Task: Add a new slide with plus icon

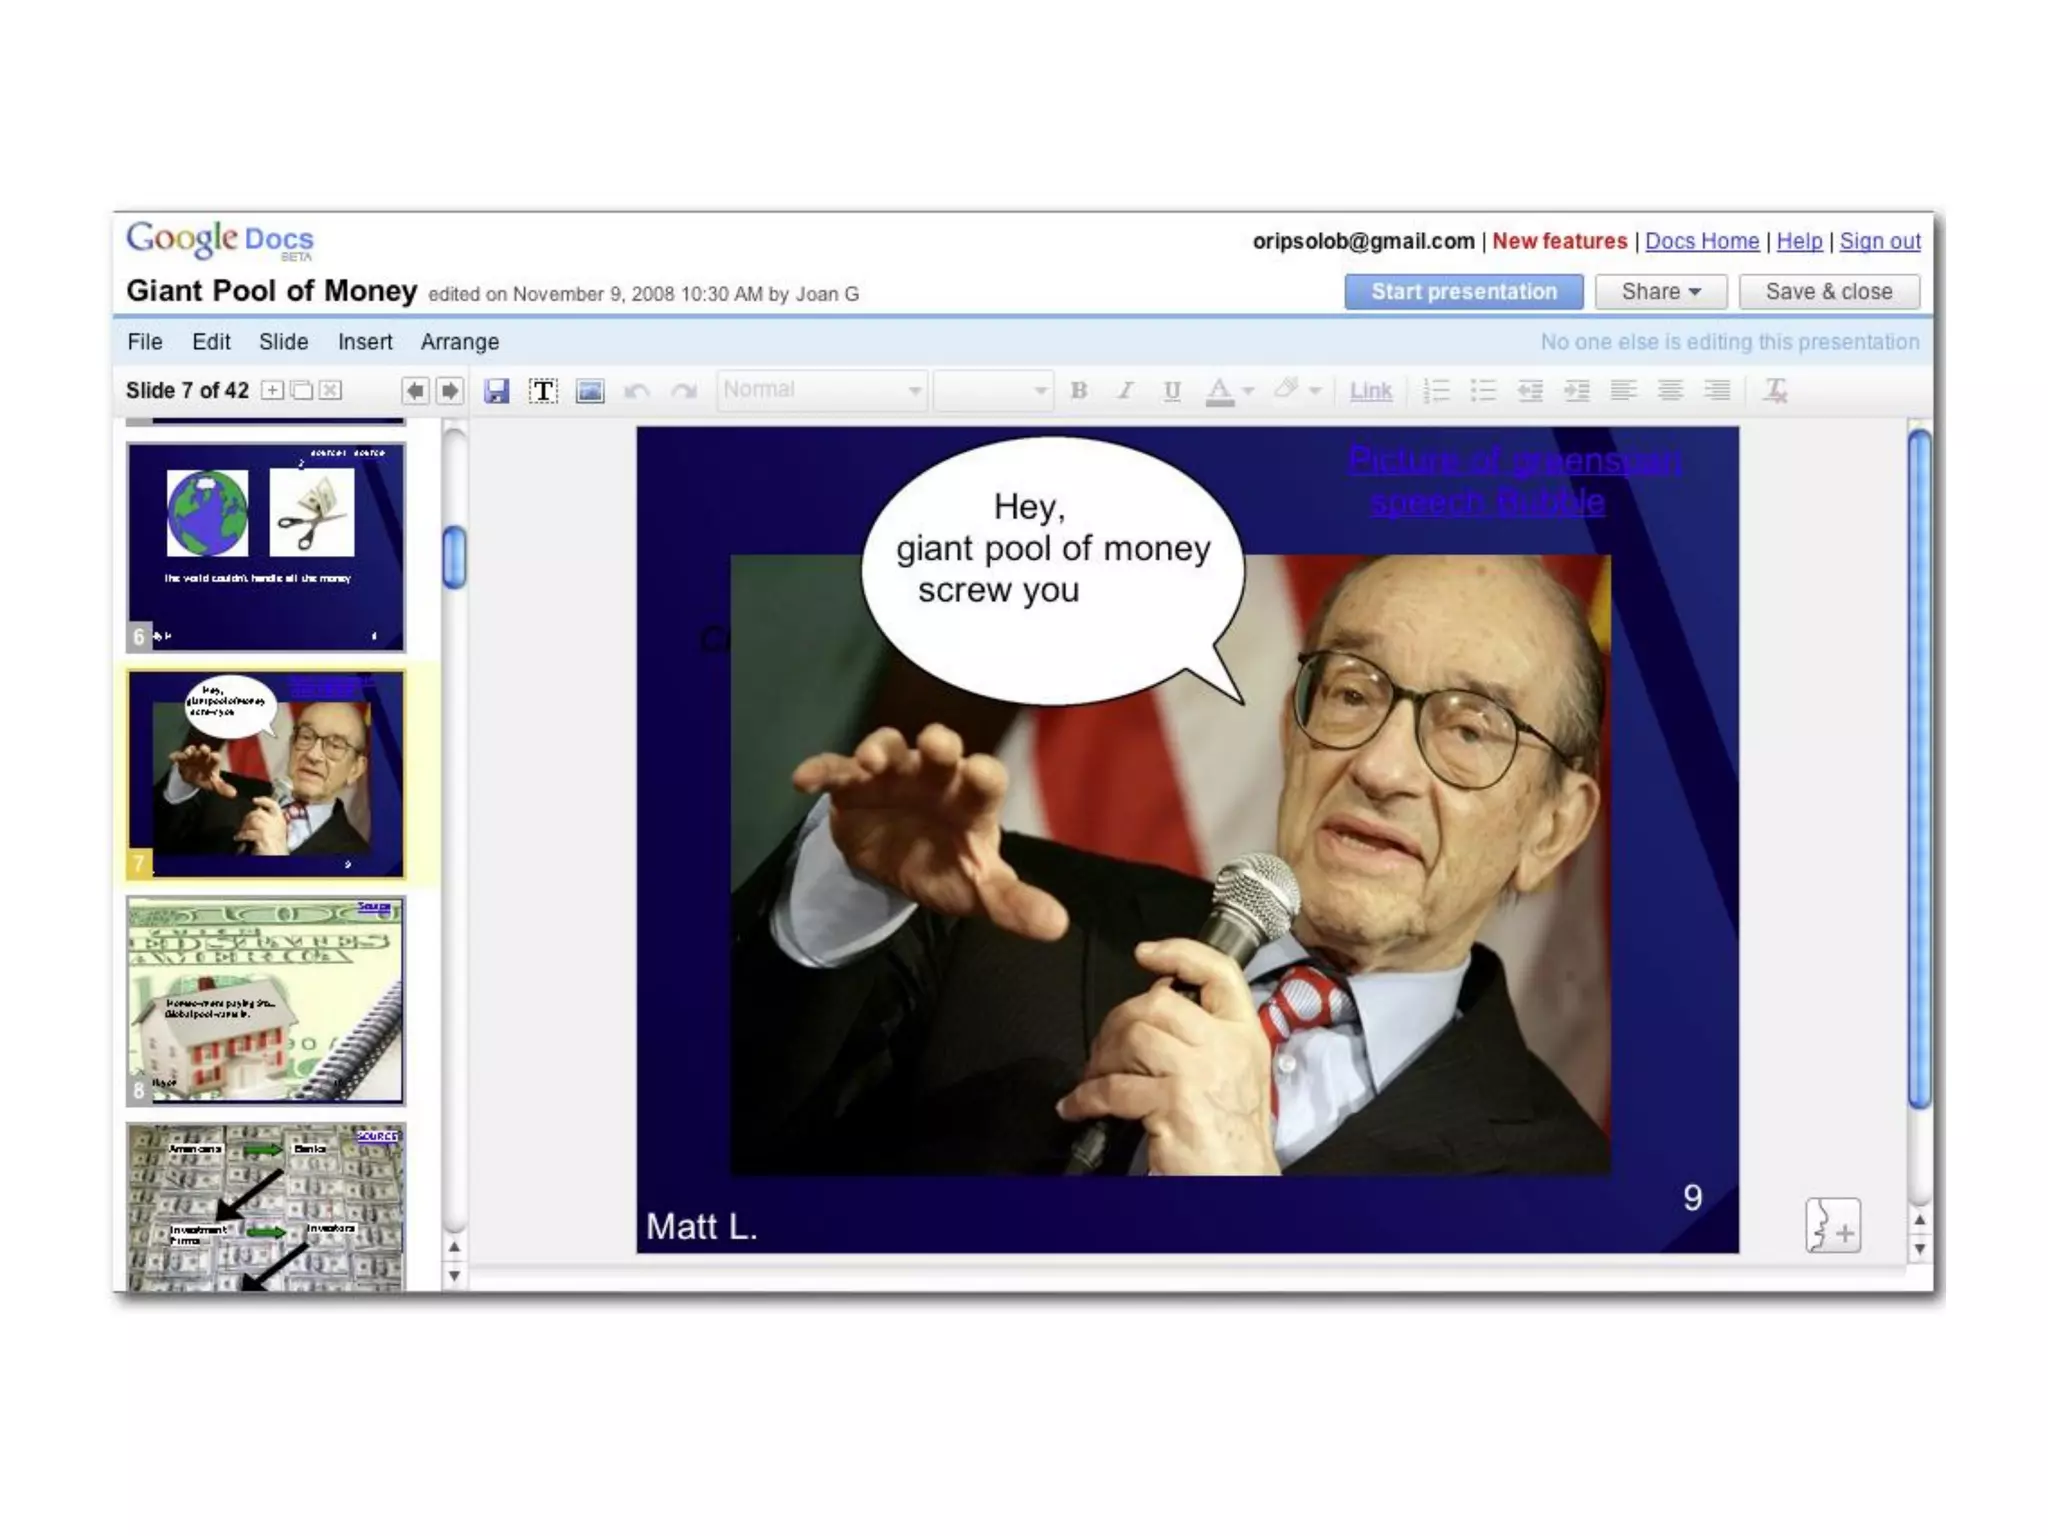Action: pos(272,390)
